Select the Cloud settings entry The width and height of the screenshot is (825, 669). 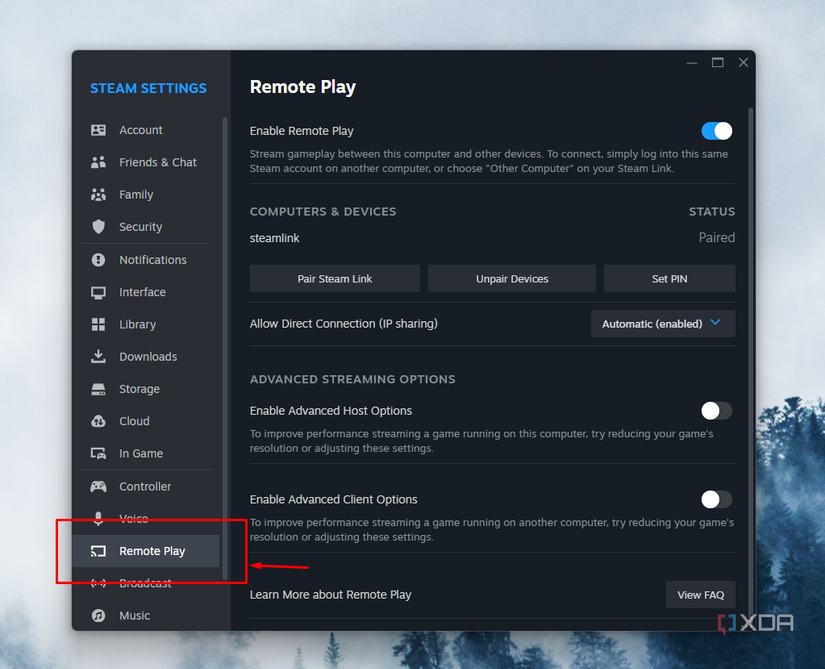[x=146, y=421]
